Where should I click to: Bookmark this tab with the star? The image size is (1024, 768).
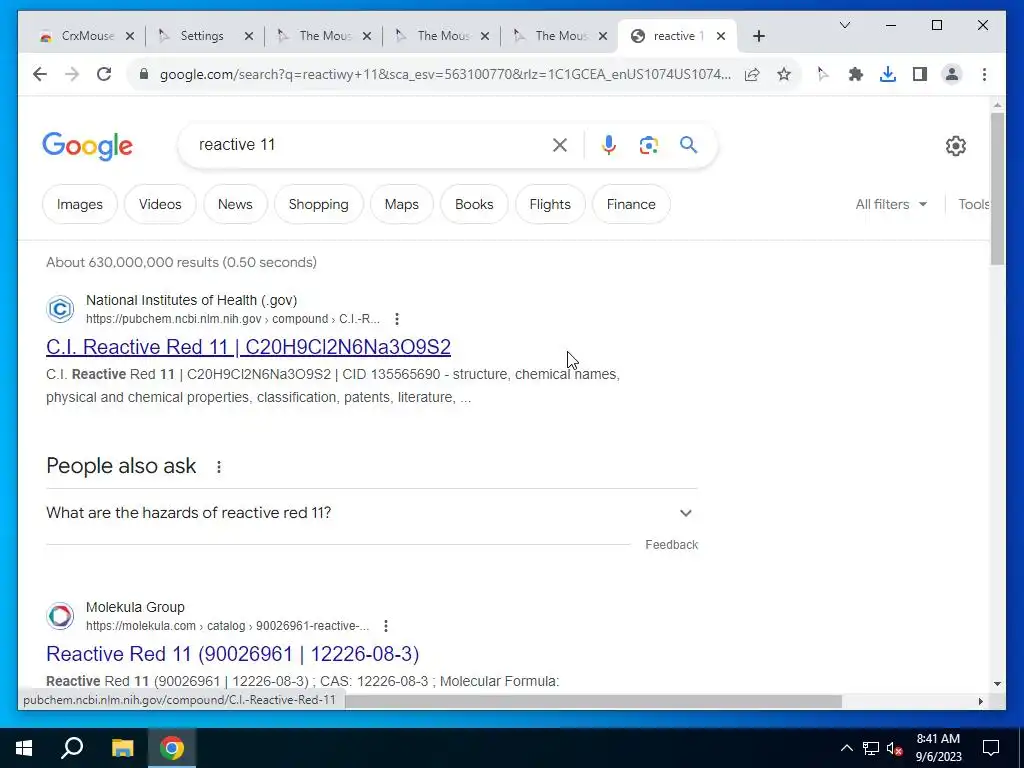(x=784, y=74)
